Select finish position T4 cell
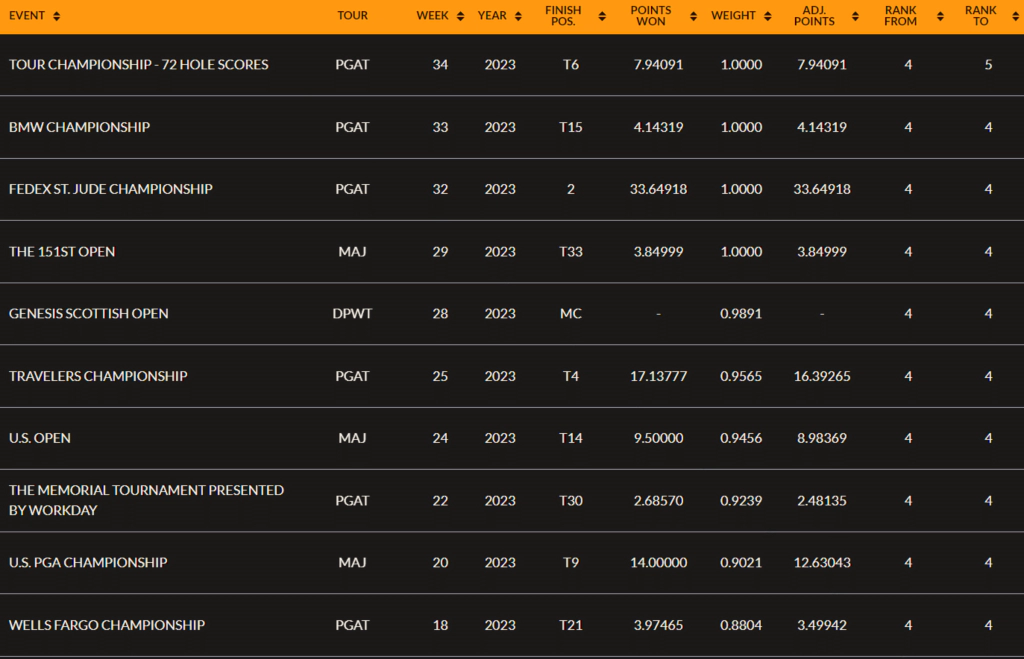The width and height of the screenshot is (1024, 659). (x=571, y=376)
